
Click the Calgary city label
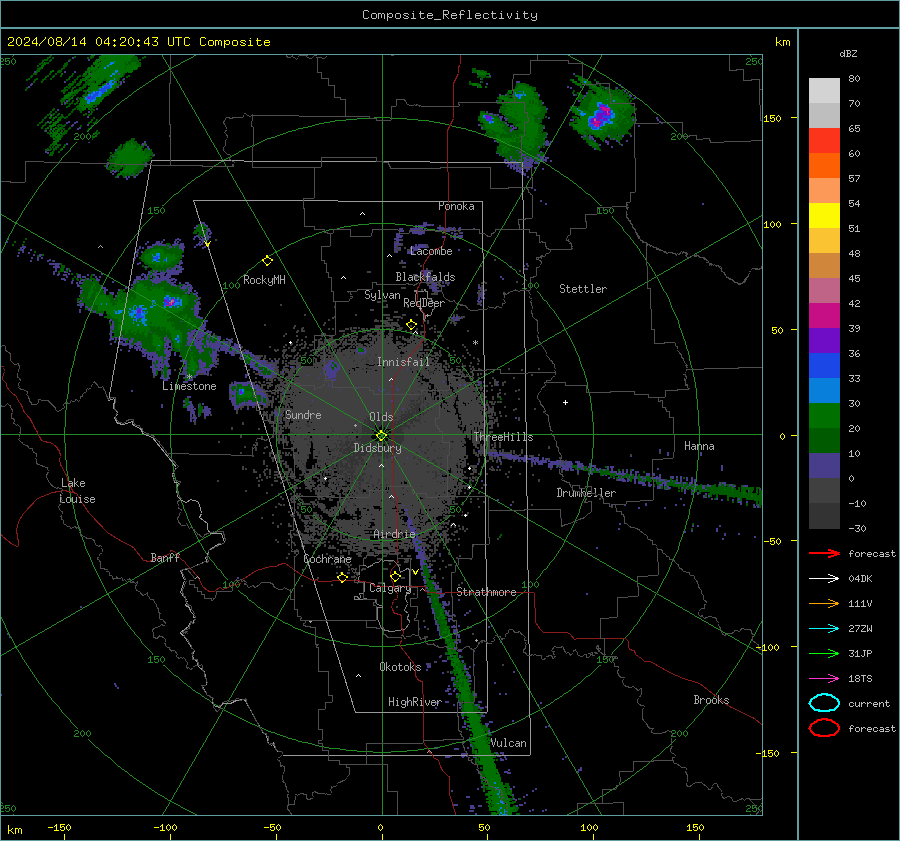pos(390,588)
